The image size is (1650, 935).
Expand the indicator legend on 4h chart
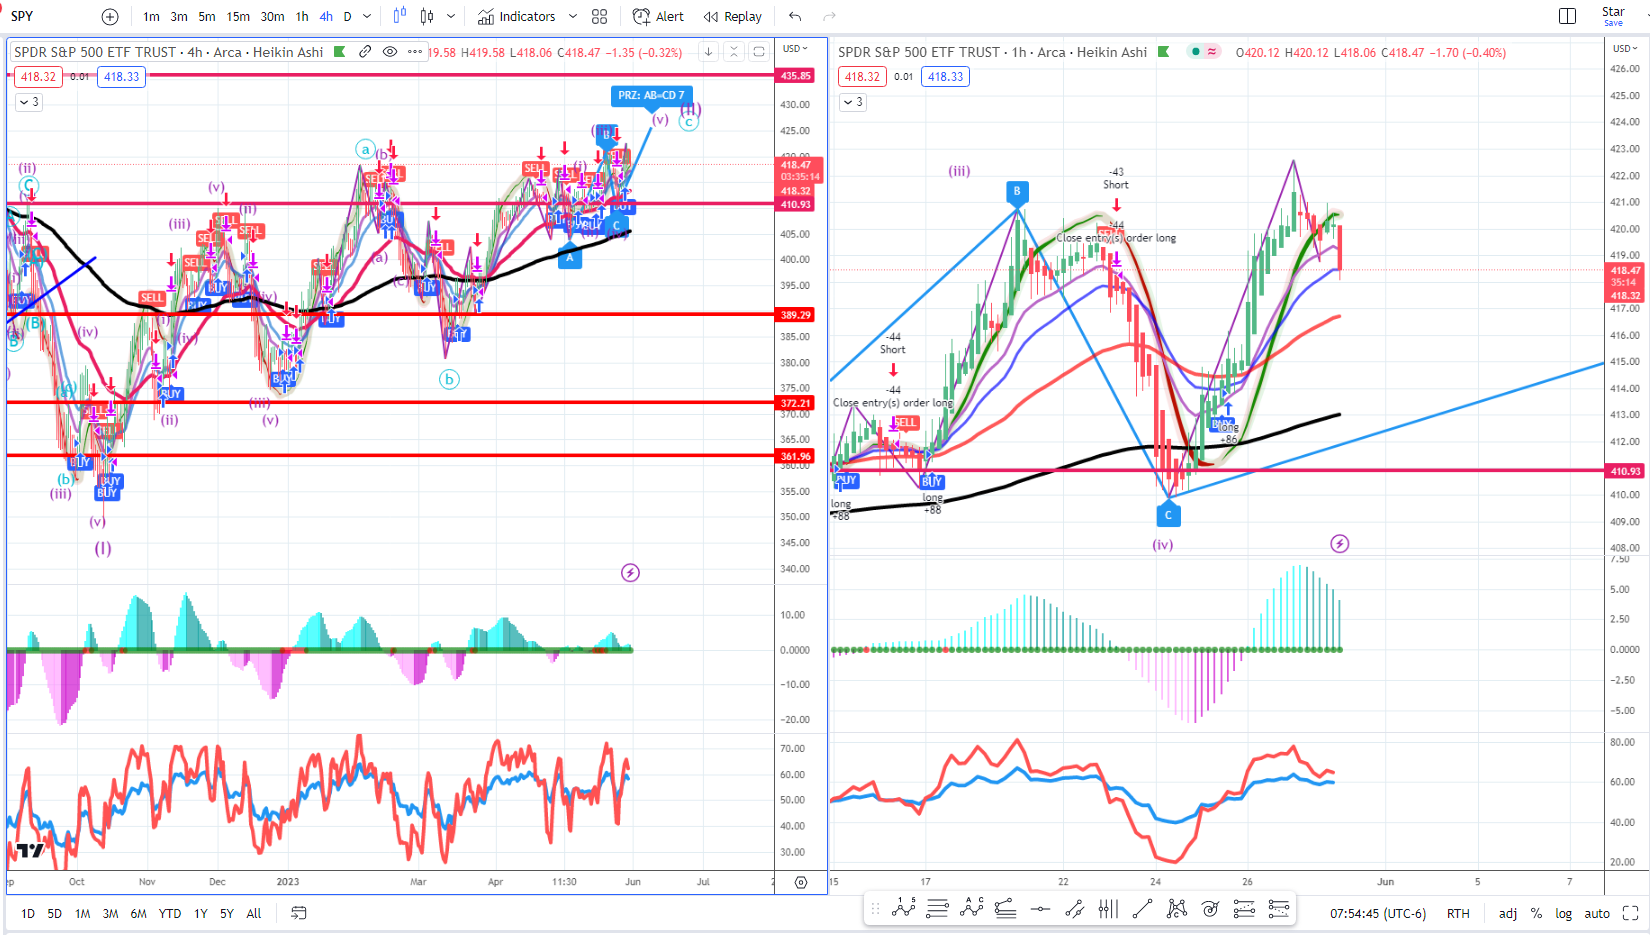tap(28, 102)
